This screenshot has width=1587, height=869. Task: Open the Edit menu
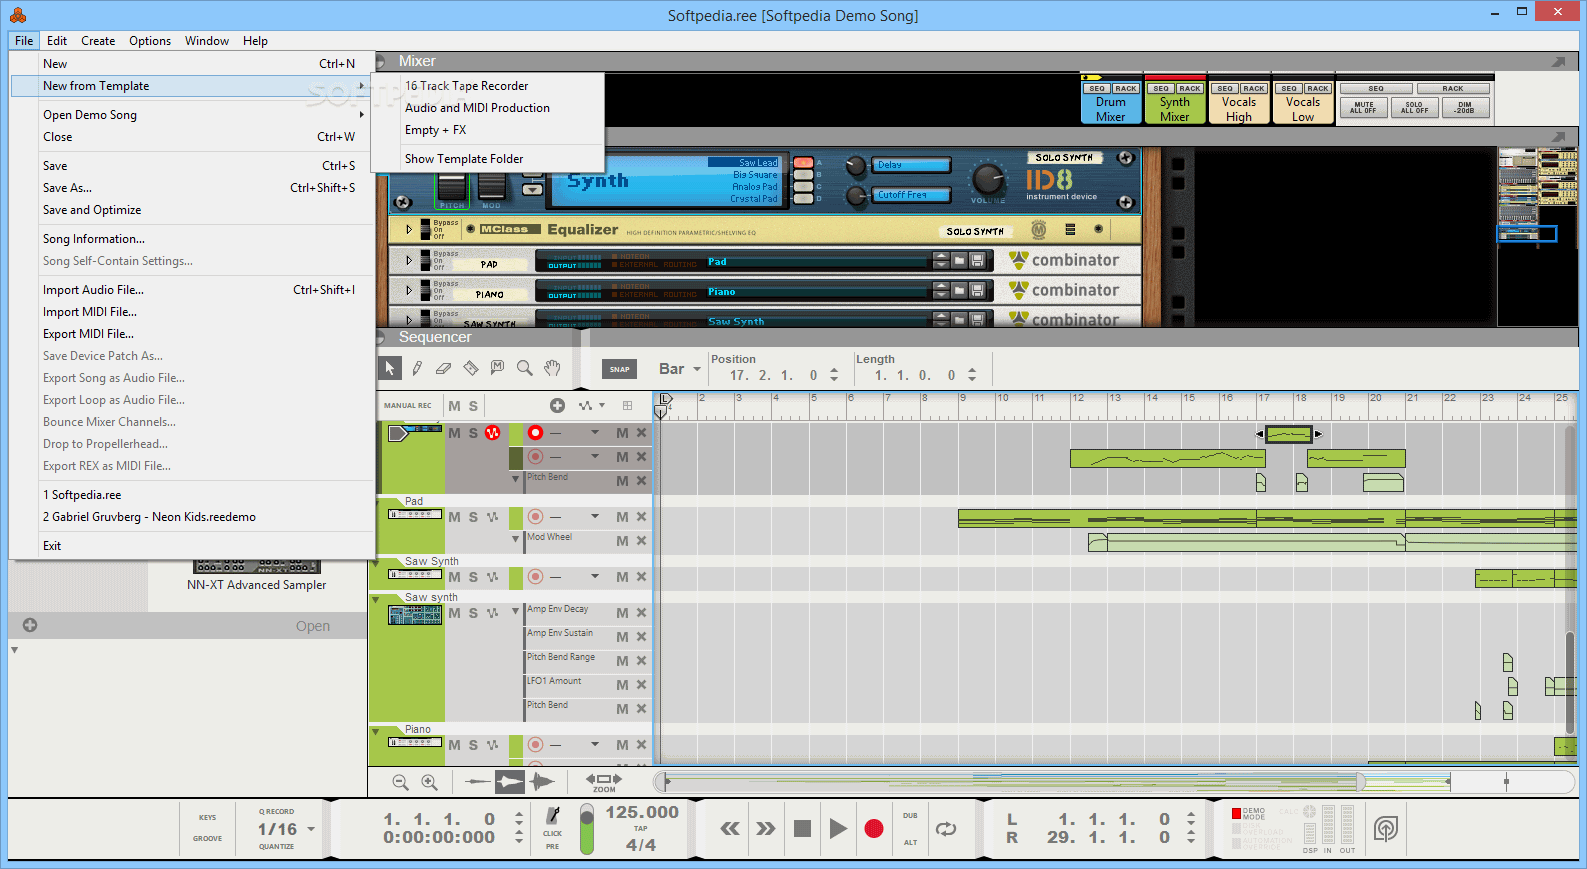pos(57,41)
